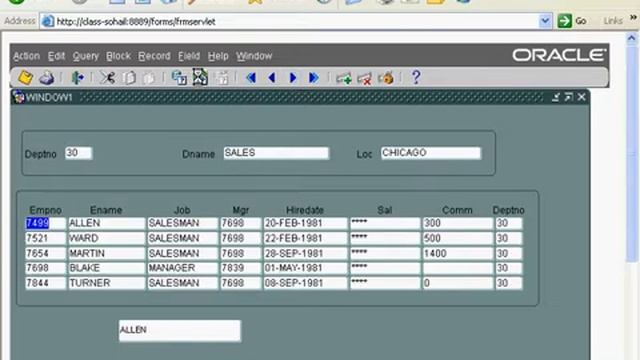Click the page icon in address bar
The image size is (640, 360).
[48, 21]
